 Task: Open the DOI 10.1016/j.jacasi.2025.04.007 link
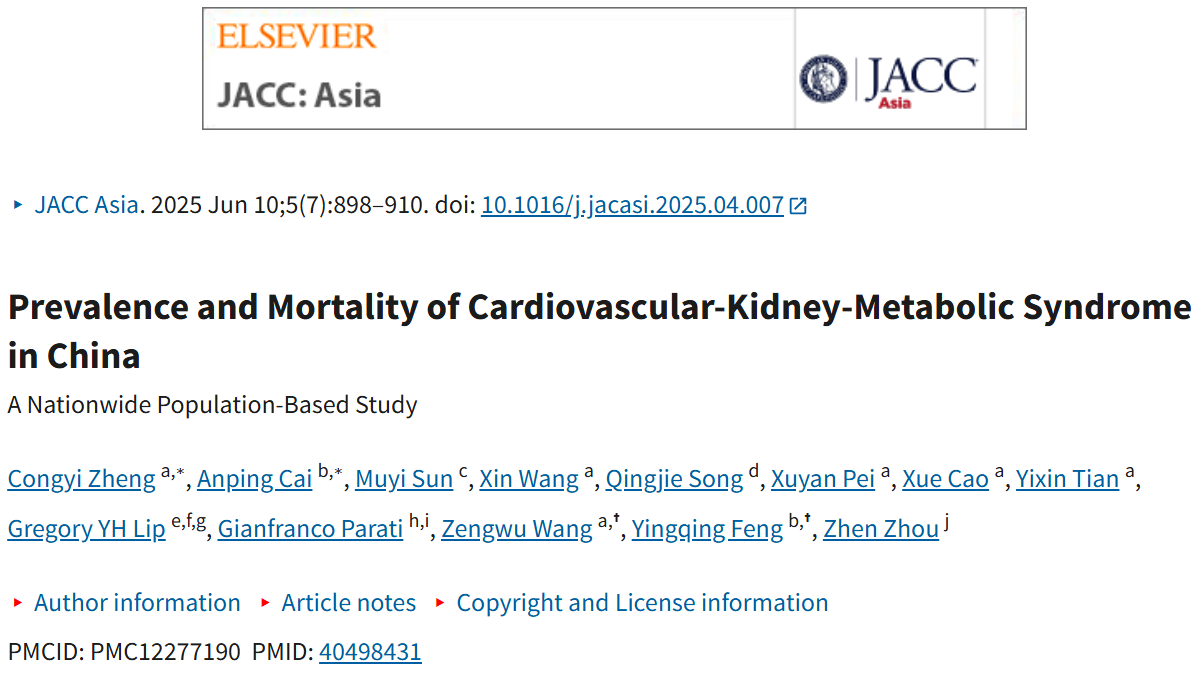click(632, 205)
